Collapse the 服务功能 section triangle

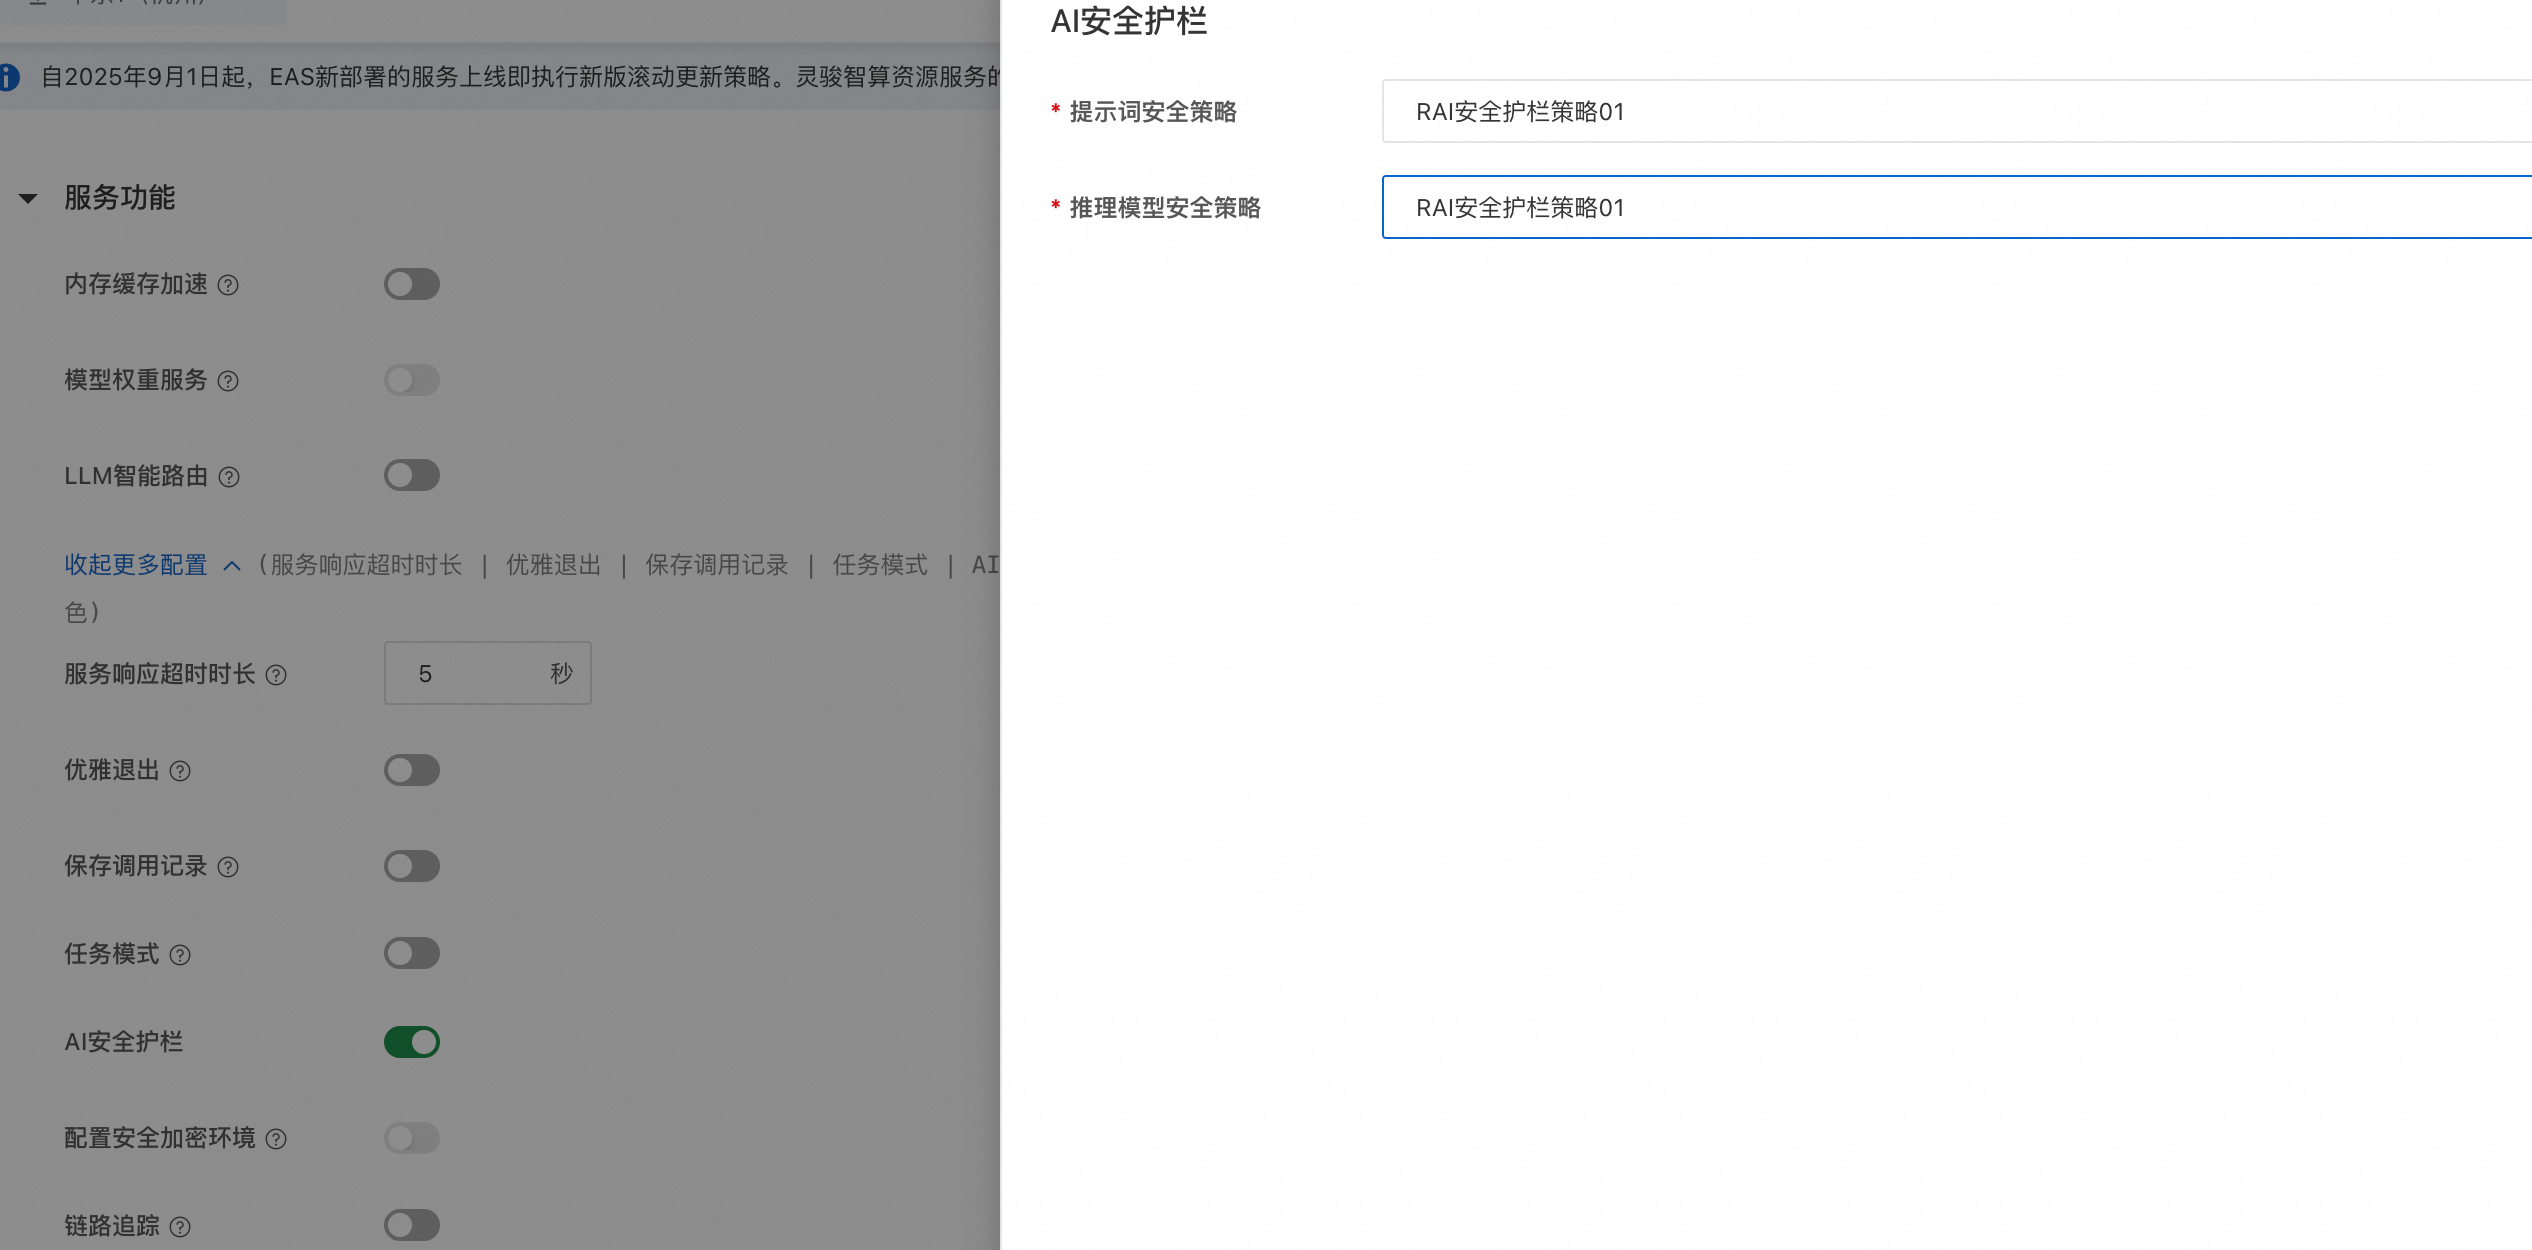click(x=28, y=198)
